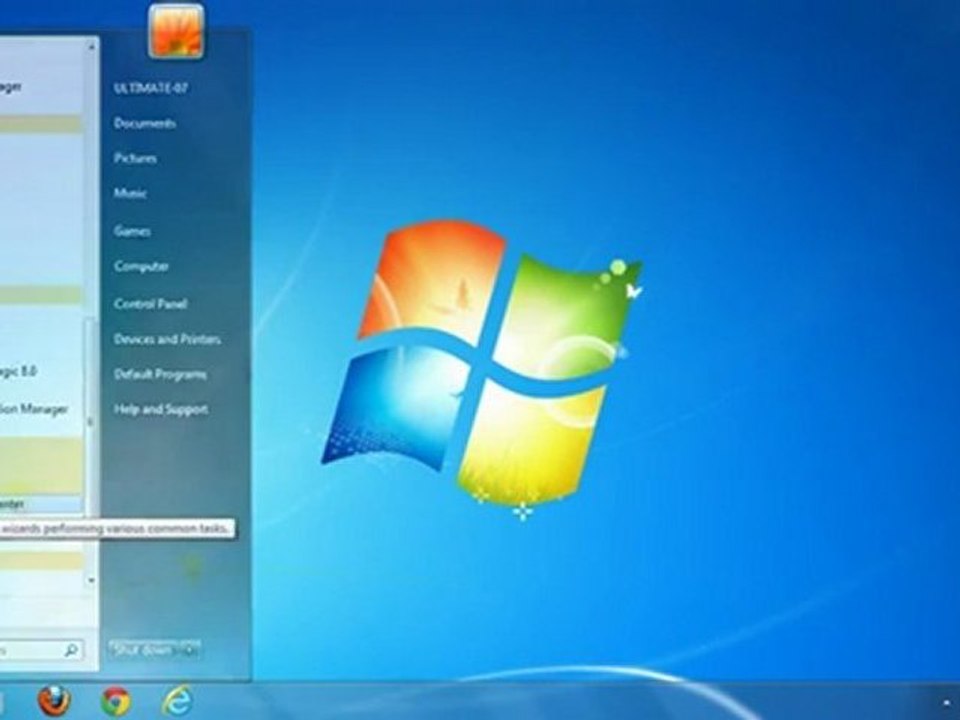
Task: Open the ULTIMATE-07 user folder
Action: (151, 88)
